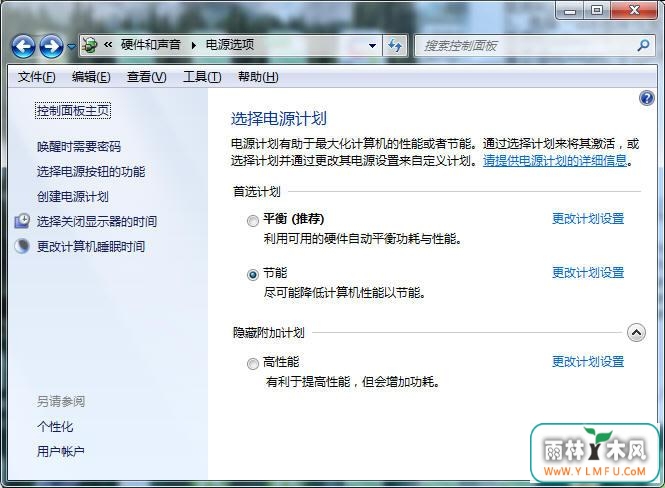Screen dimensions: 665x488
Task: Open the 文件(F) menu
Action: coord(36,77)
